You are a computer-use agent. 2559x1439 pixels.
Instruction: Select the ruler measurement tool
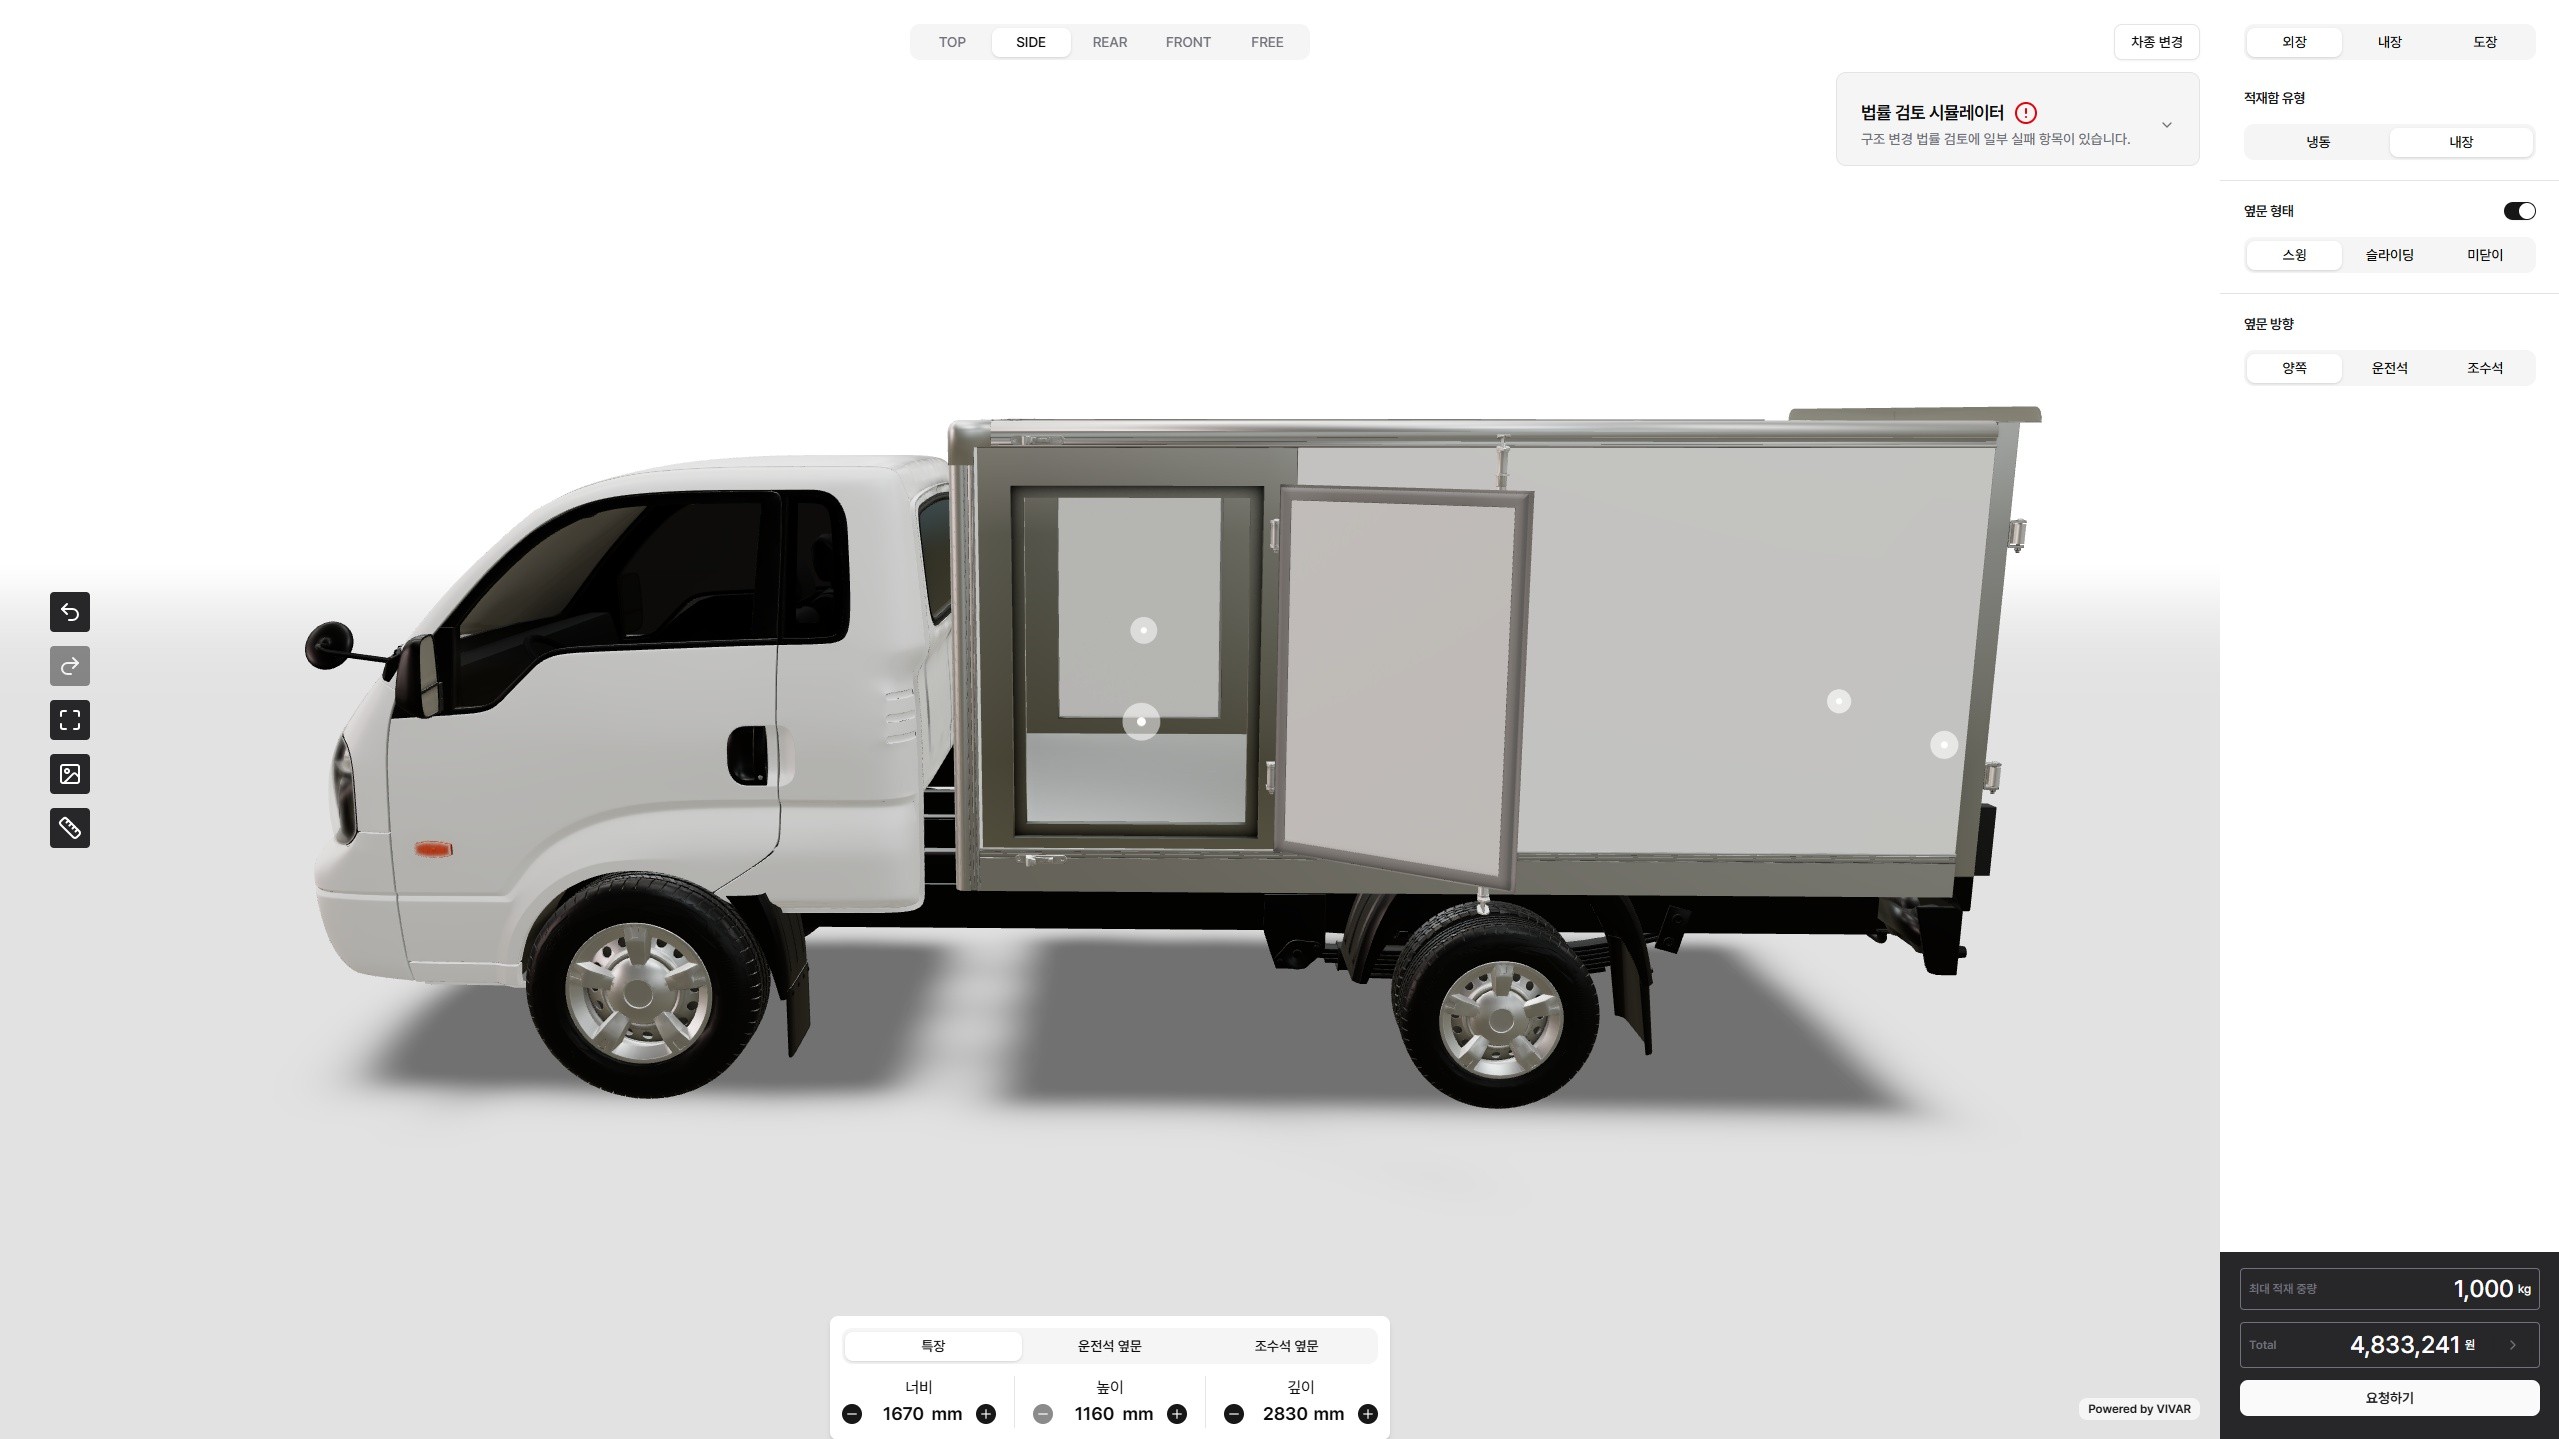click(x=70, y=828)
